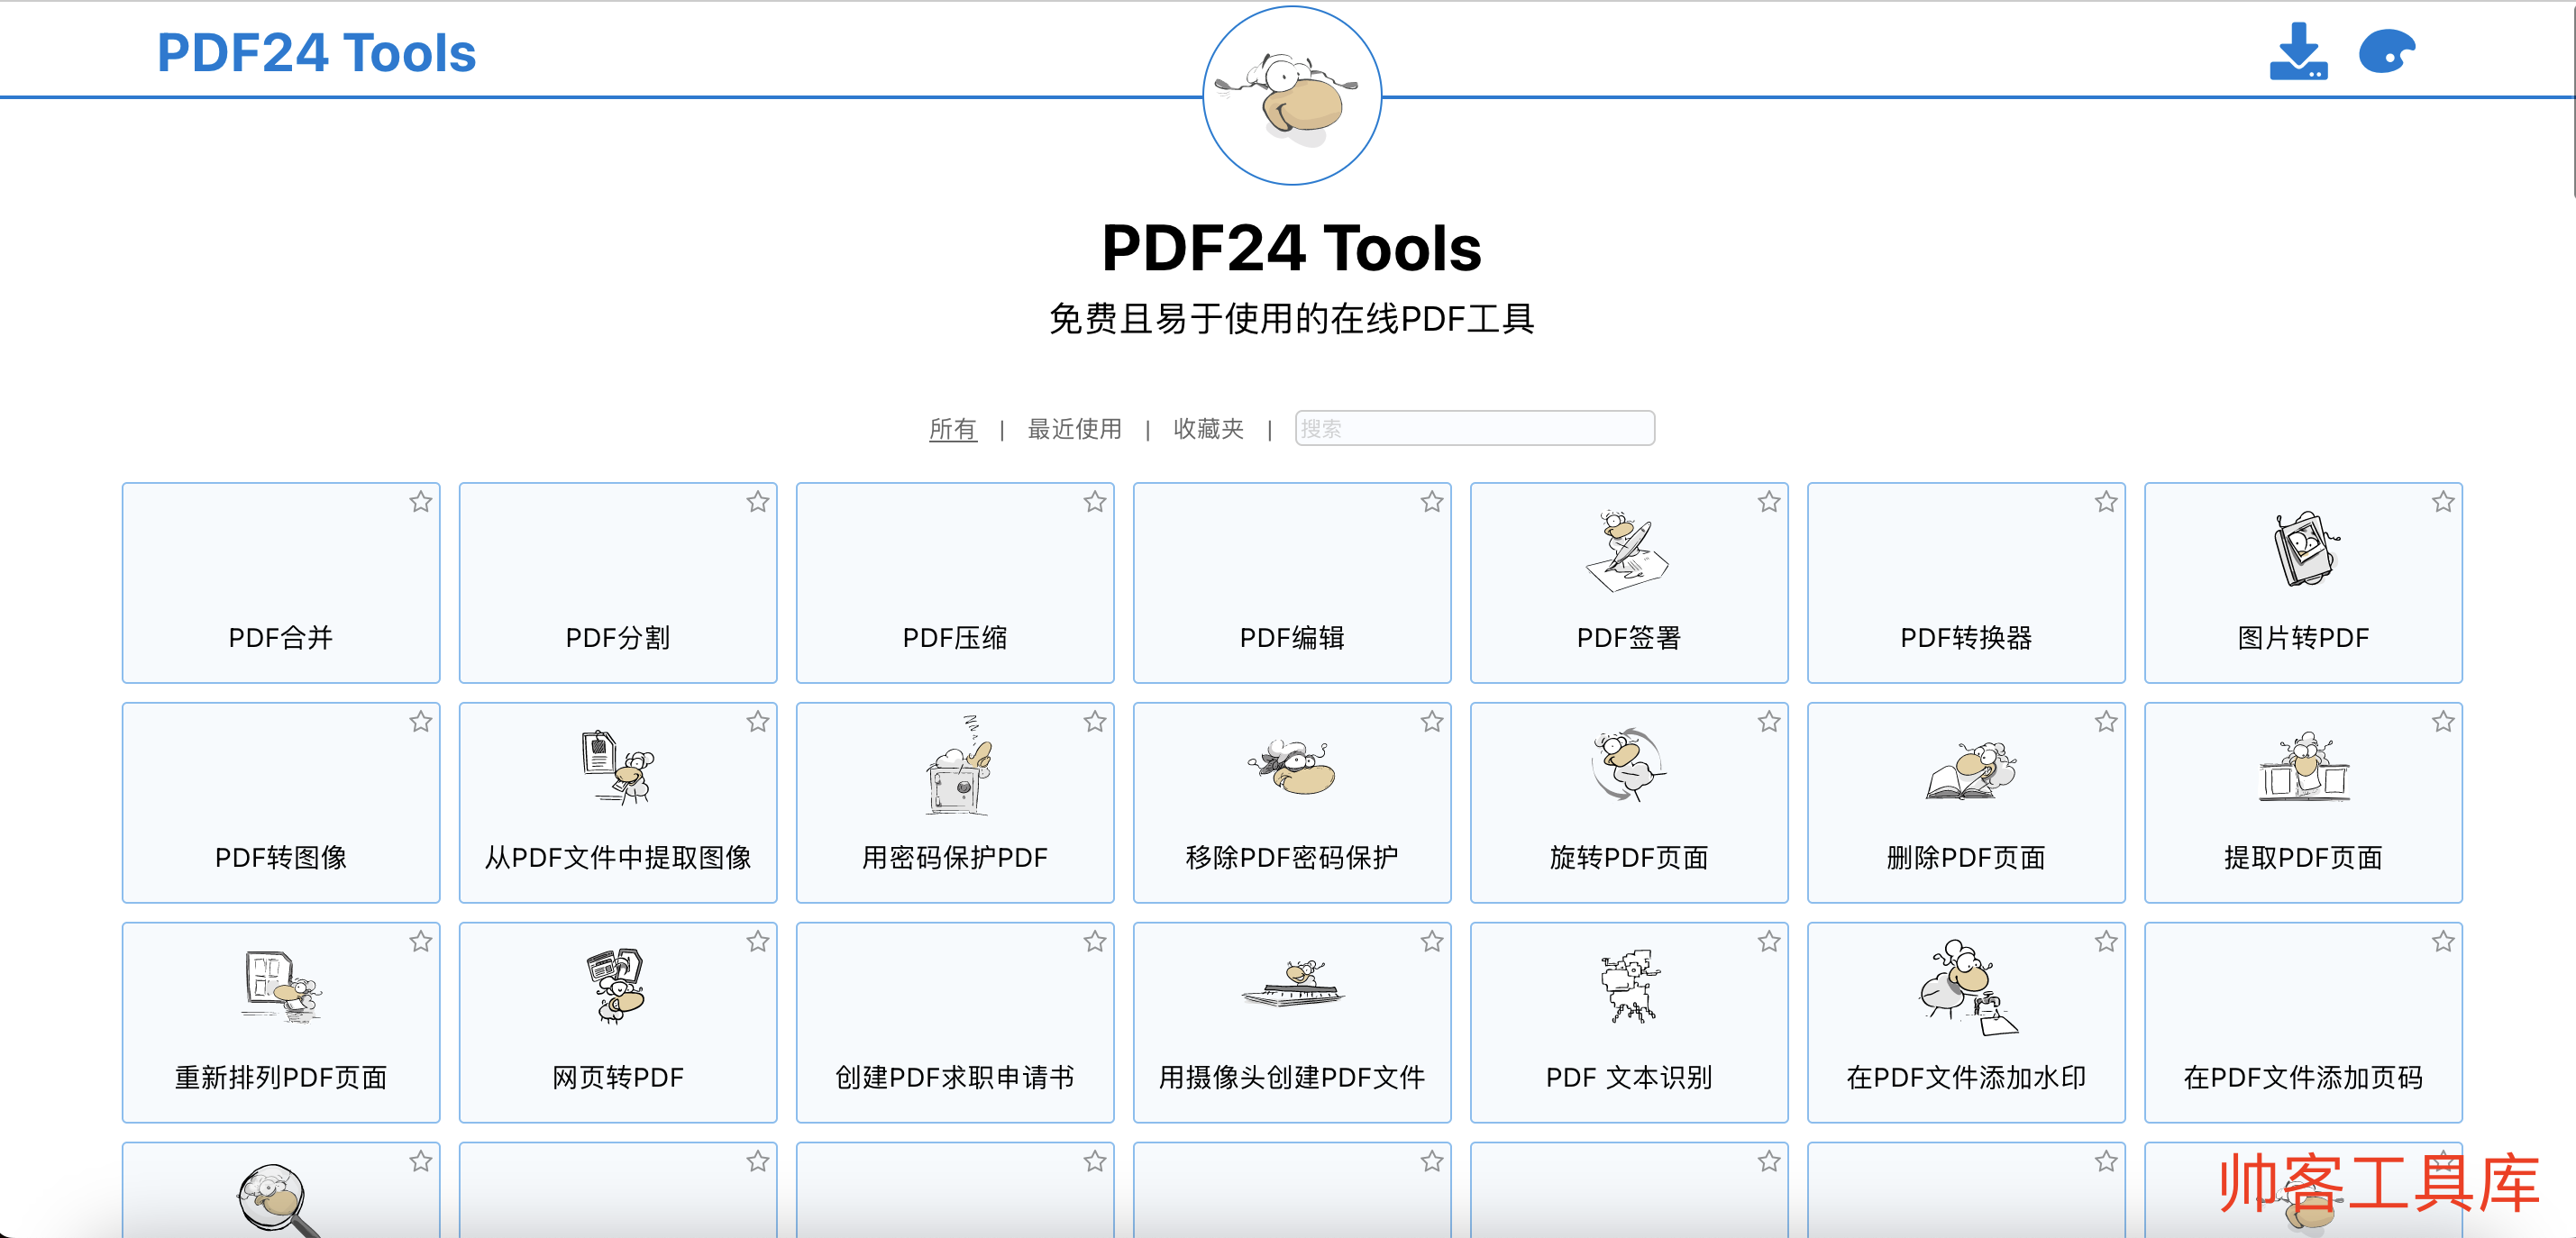Image resolution: width=2576 pixels, height=1238 pixels.
Task: Star the 提取PDF页面 tool
Action: (2443, 722)
